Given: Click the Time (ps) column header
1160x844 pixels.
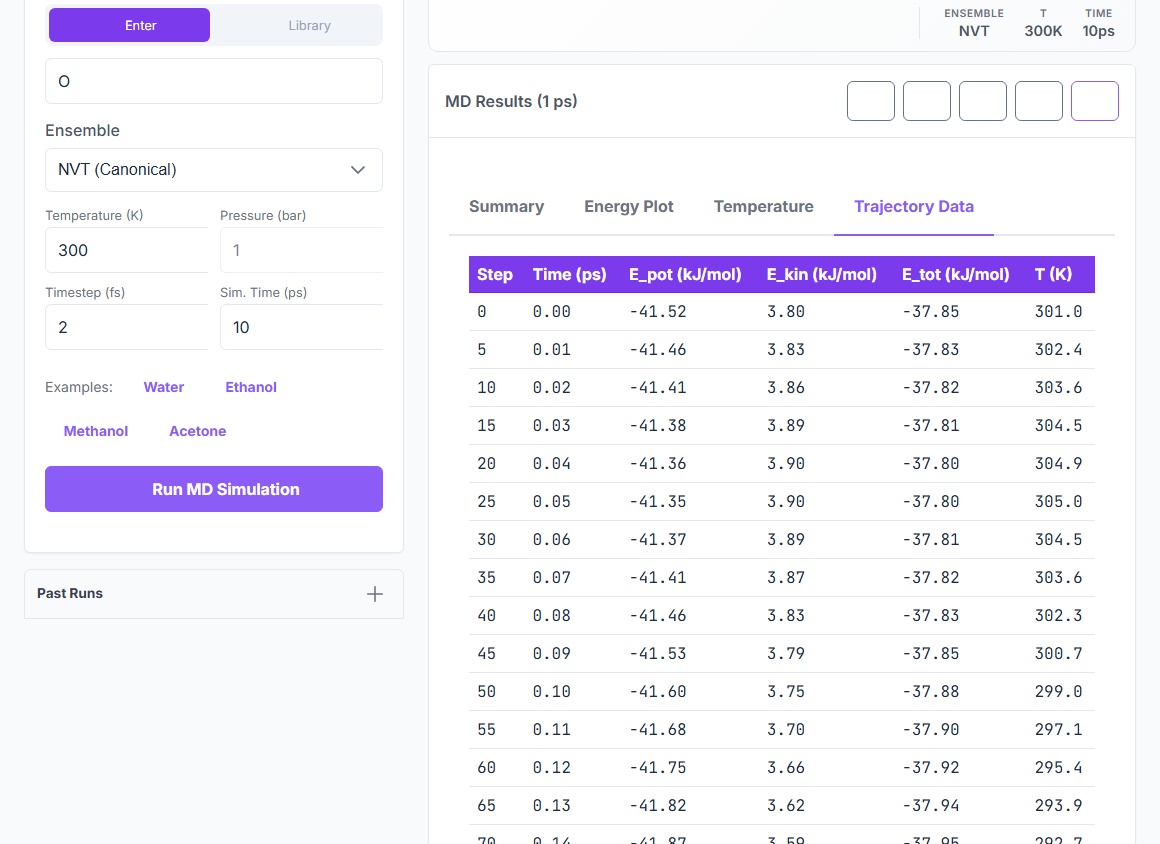Looking at the screenshot, I should pos(570,274).
